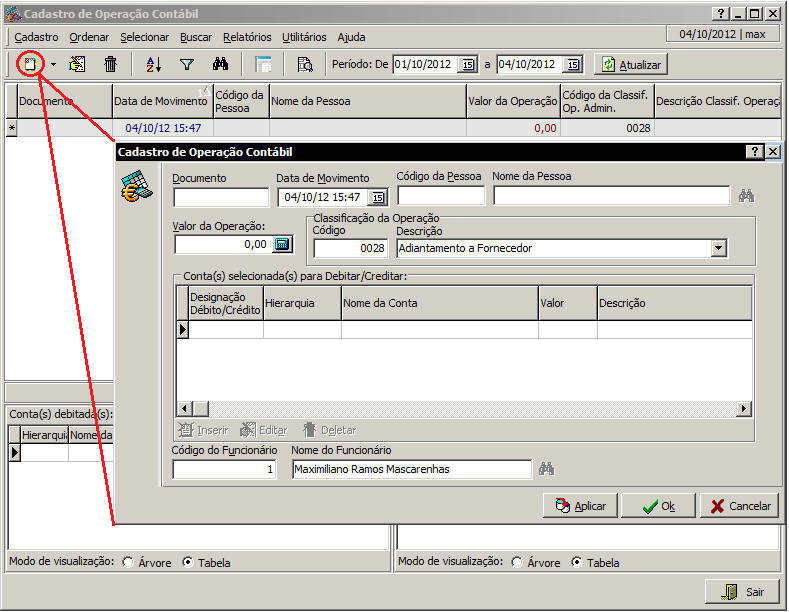
Task: Click binoculars next to Nome do Funcionário
Action: click(546, 469)
